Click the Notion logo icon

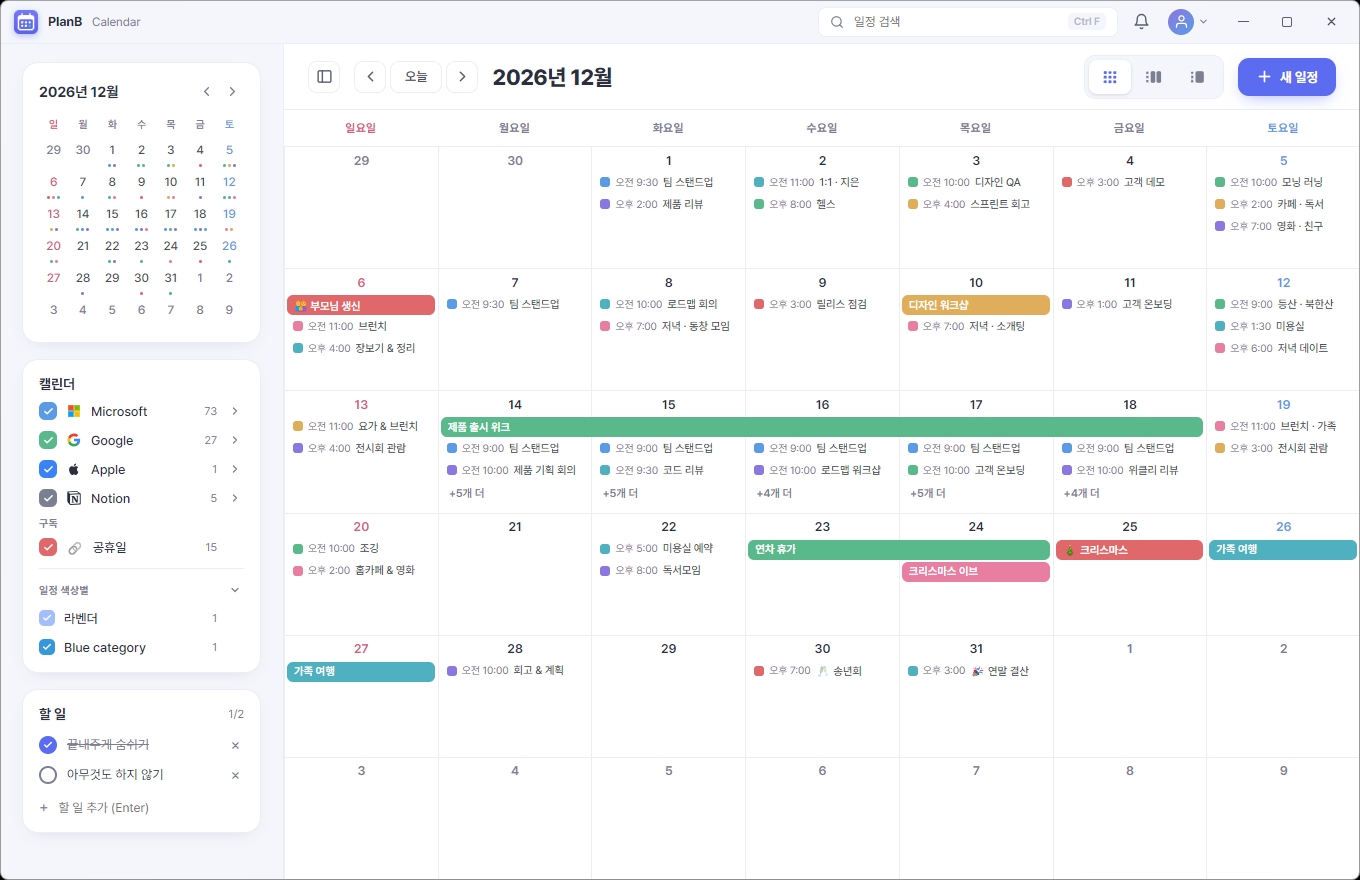pyautogui.click(x=74, y=498)
